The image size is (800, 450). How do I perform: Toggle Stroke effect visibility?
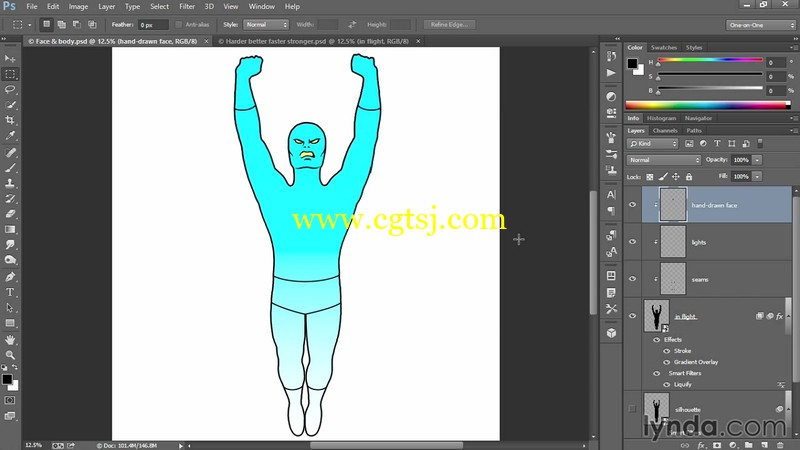tap(666, 351)
